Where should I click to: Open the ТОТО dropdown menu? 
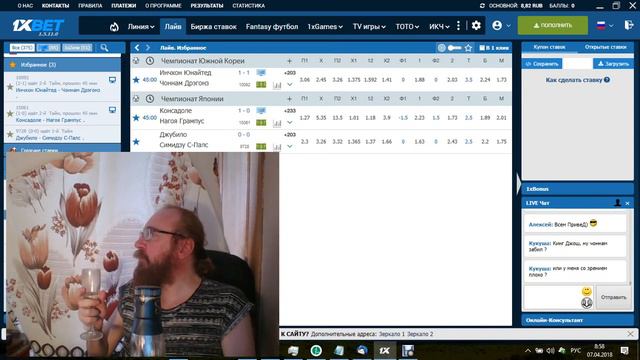pos(407,27)
